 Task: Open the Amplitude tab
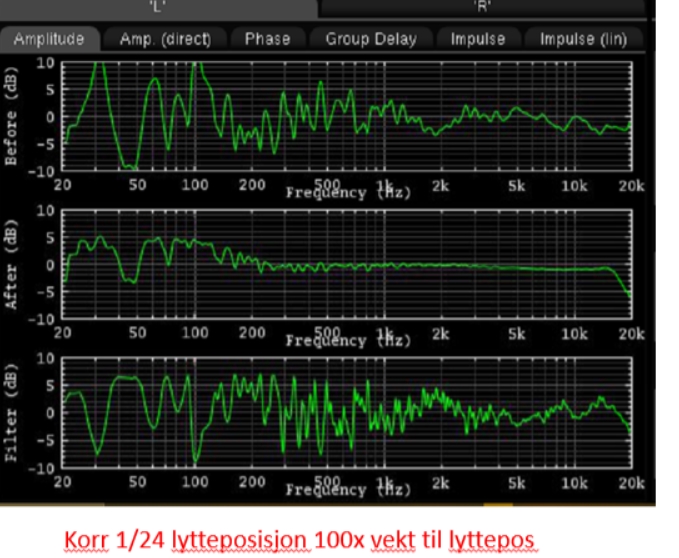coord(49,39)
